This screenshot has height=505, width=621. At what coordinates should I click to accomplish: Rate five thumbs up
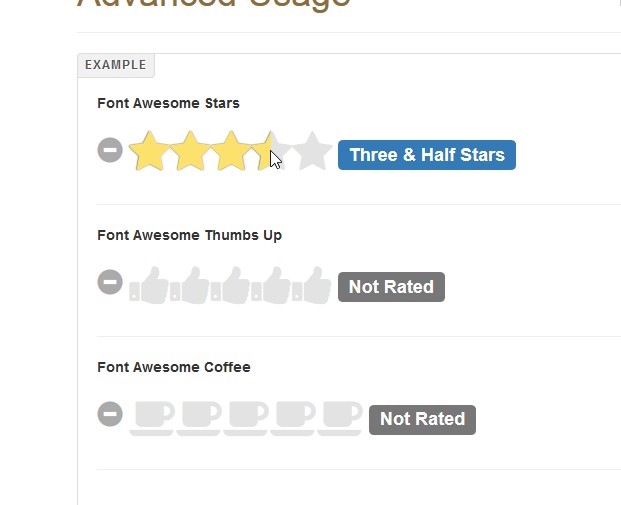(x=313, y=286)
